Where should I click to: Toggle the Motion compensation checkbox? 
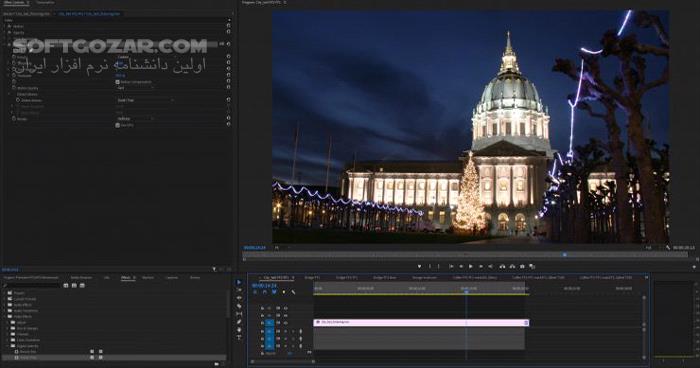click(117, 82)
